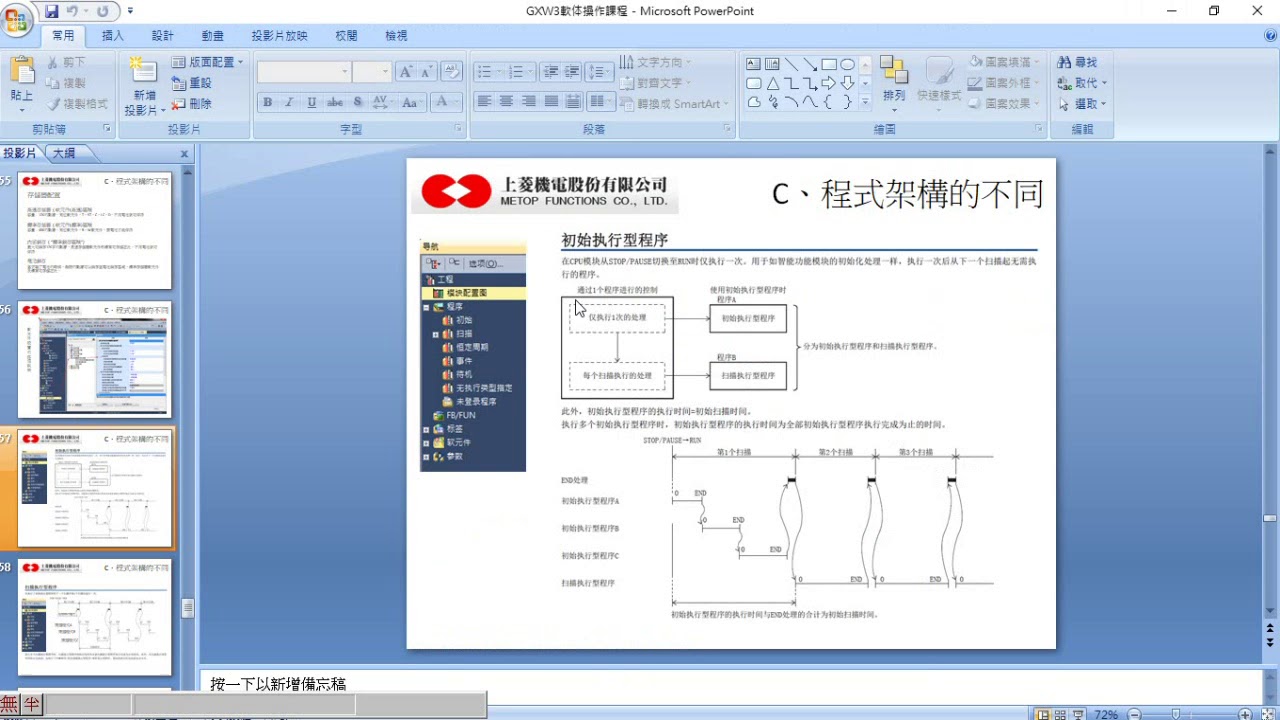Switch to Slide Sorter view in status bar
The image size is (1280, 720).
[1061, 714]
